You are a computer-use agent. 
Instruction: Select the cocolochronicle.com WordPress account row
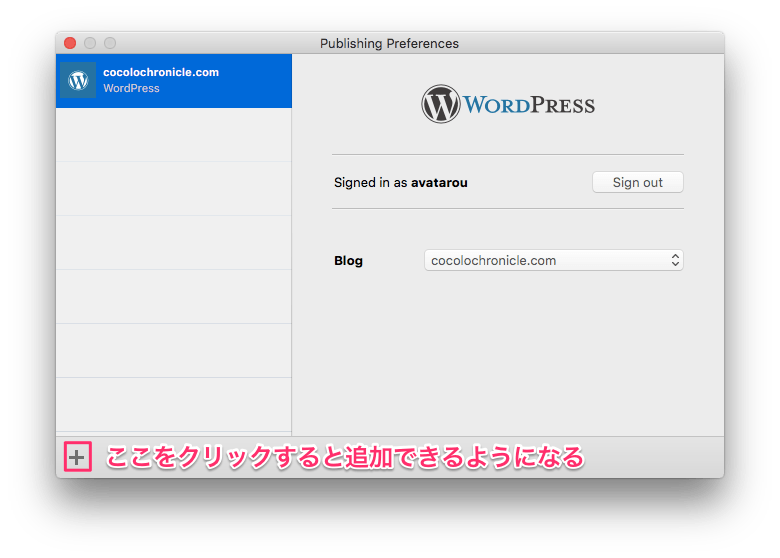(174, 81)
